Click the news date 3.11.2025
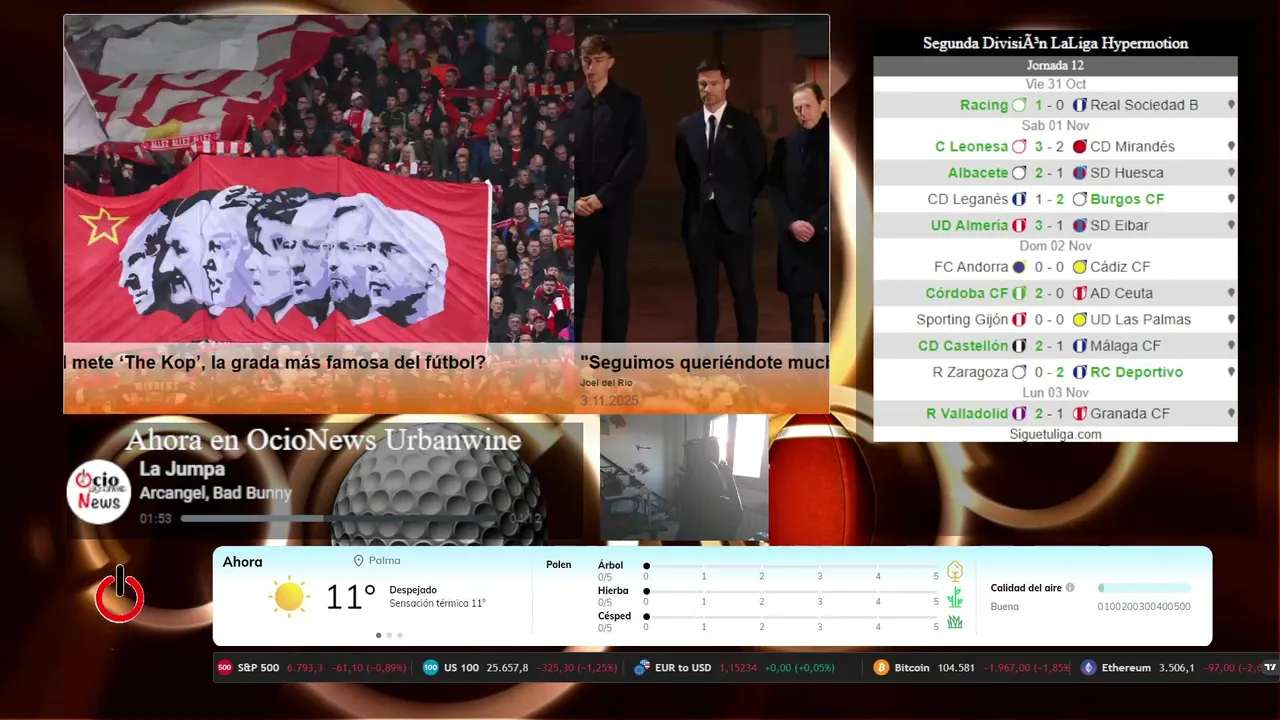 tap(609, 401)
